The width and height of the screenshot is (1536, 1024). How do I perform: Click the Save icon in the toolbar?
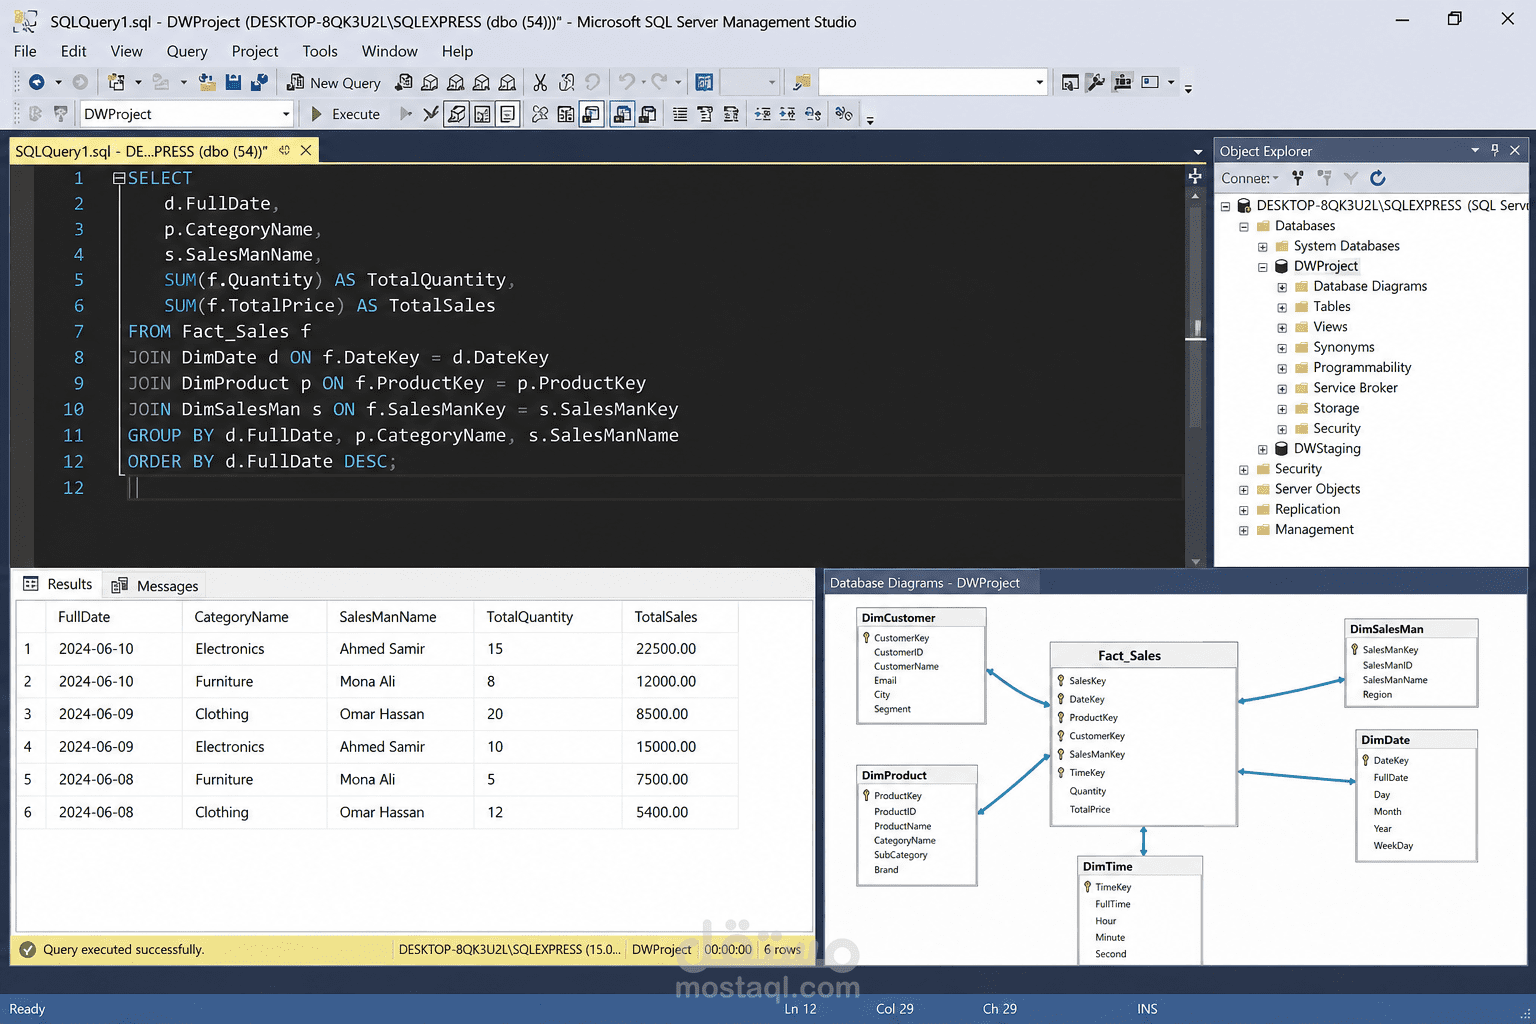(233, 82)
